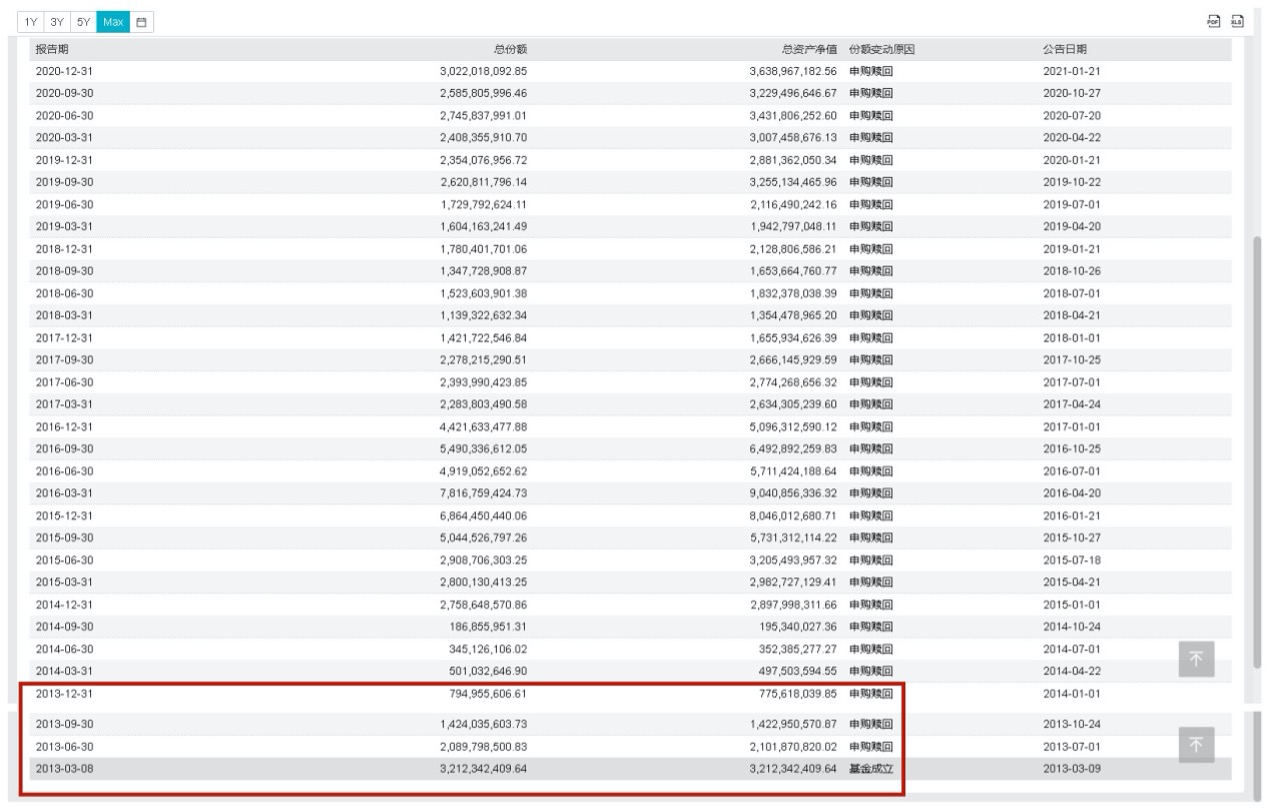This screenshot has height=812, width=1274.
Task: Select the 3Y time range
Action: tap(58, 21)
